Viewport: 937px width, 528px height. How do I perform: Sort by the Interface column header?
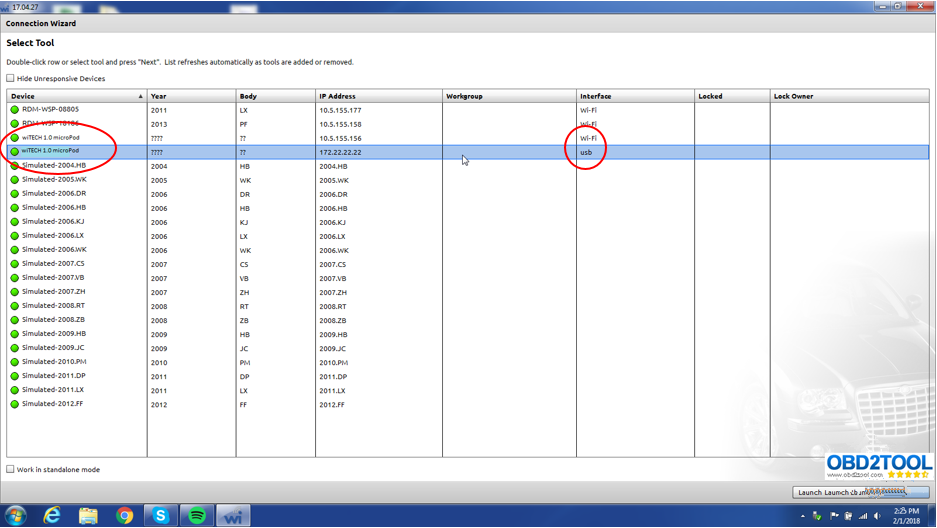pos(635,96)
